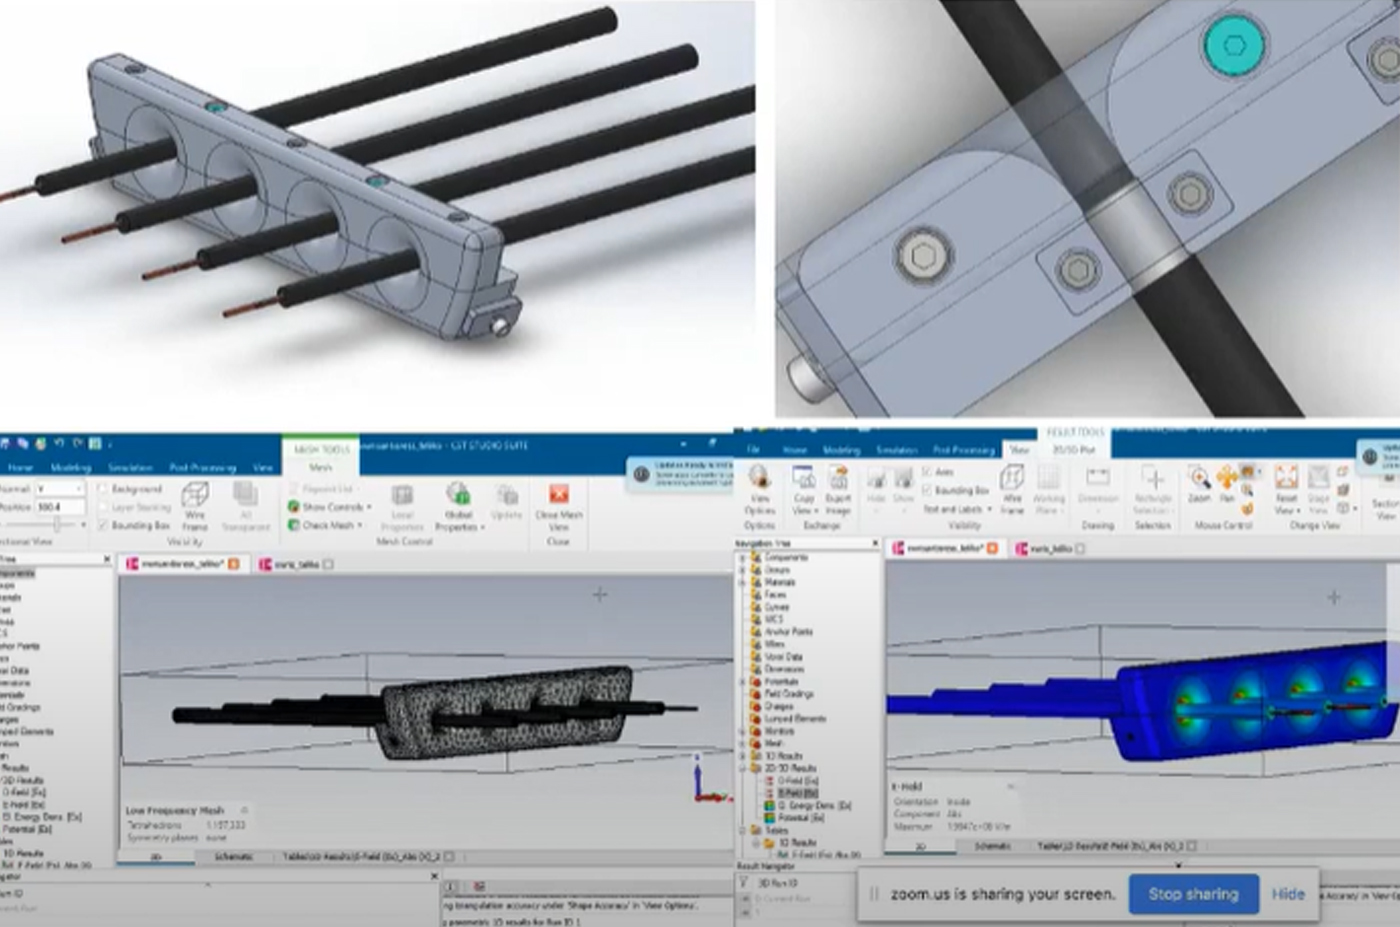This screenshot has height=927, width=1400.
Task: Toggle Bounding Box checkbox in Mesh ribbon
Action: (x=134, y=525)
